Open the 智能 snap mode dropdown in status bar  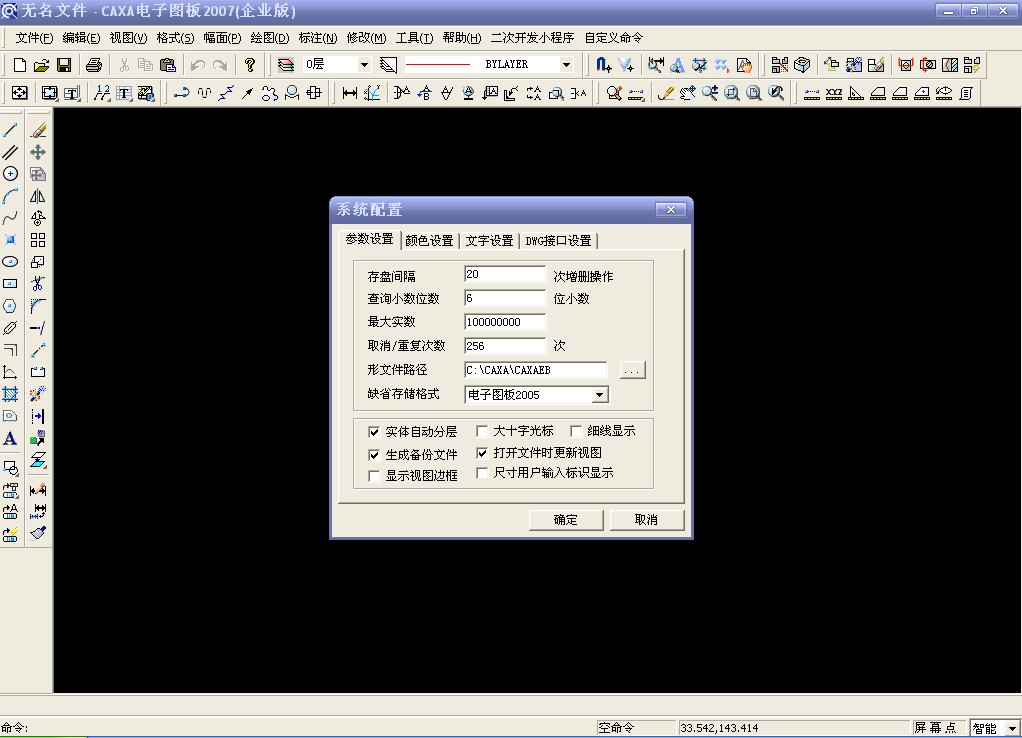(1012, 728)
